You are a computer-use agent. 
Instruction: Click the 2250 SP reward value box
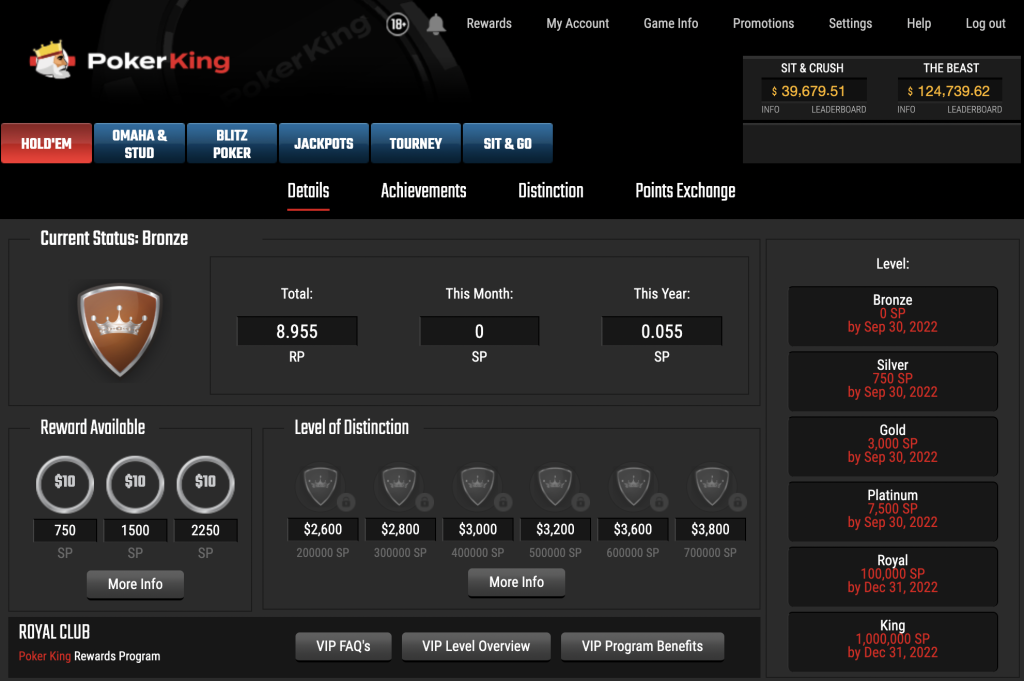[x=205, y=530]
